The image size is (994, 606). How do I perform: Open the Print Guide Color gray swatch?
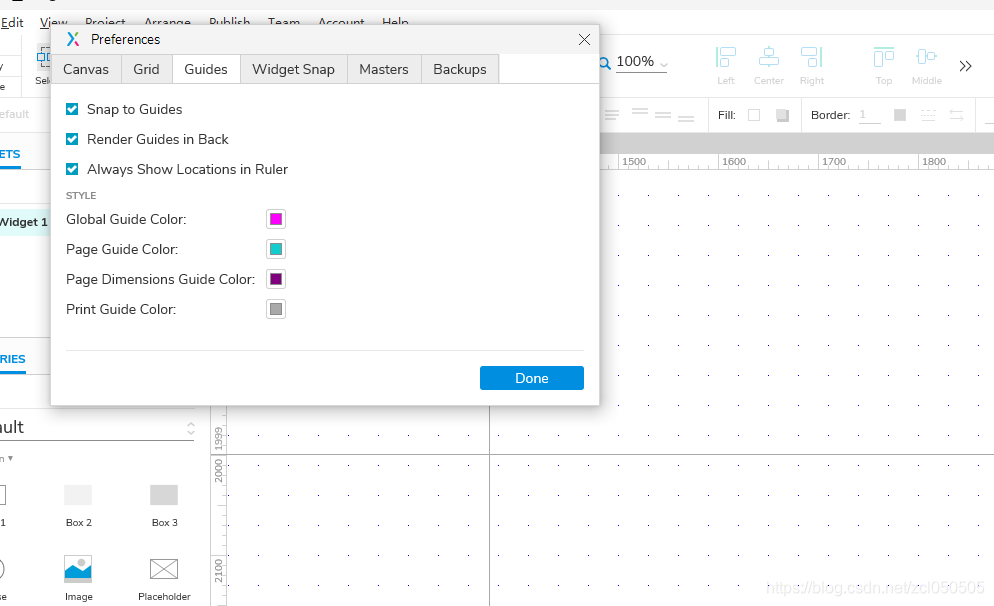(x=276, y=309)
